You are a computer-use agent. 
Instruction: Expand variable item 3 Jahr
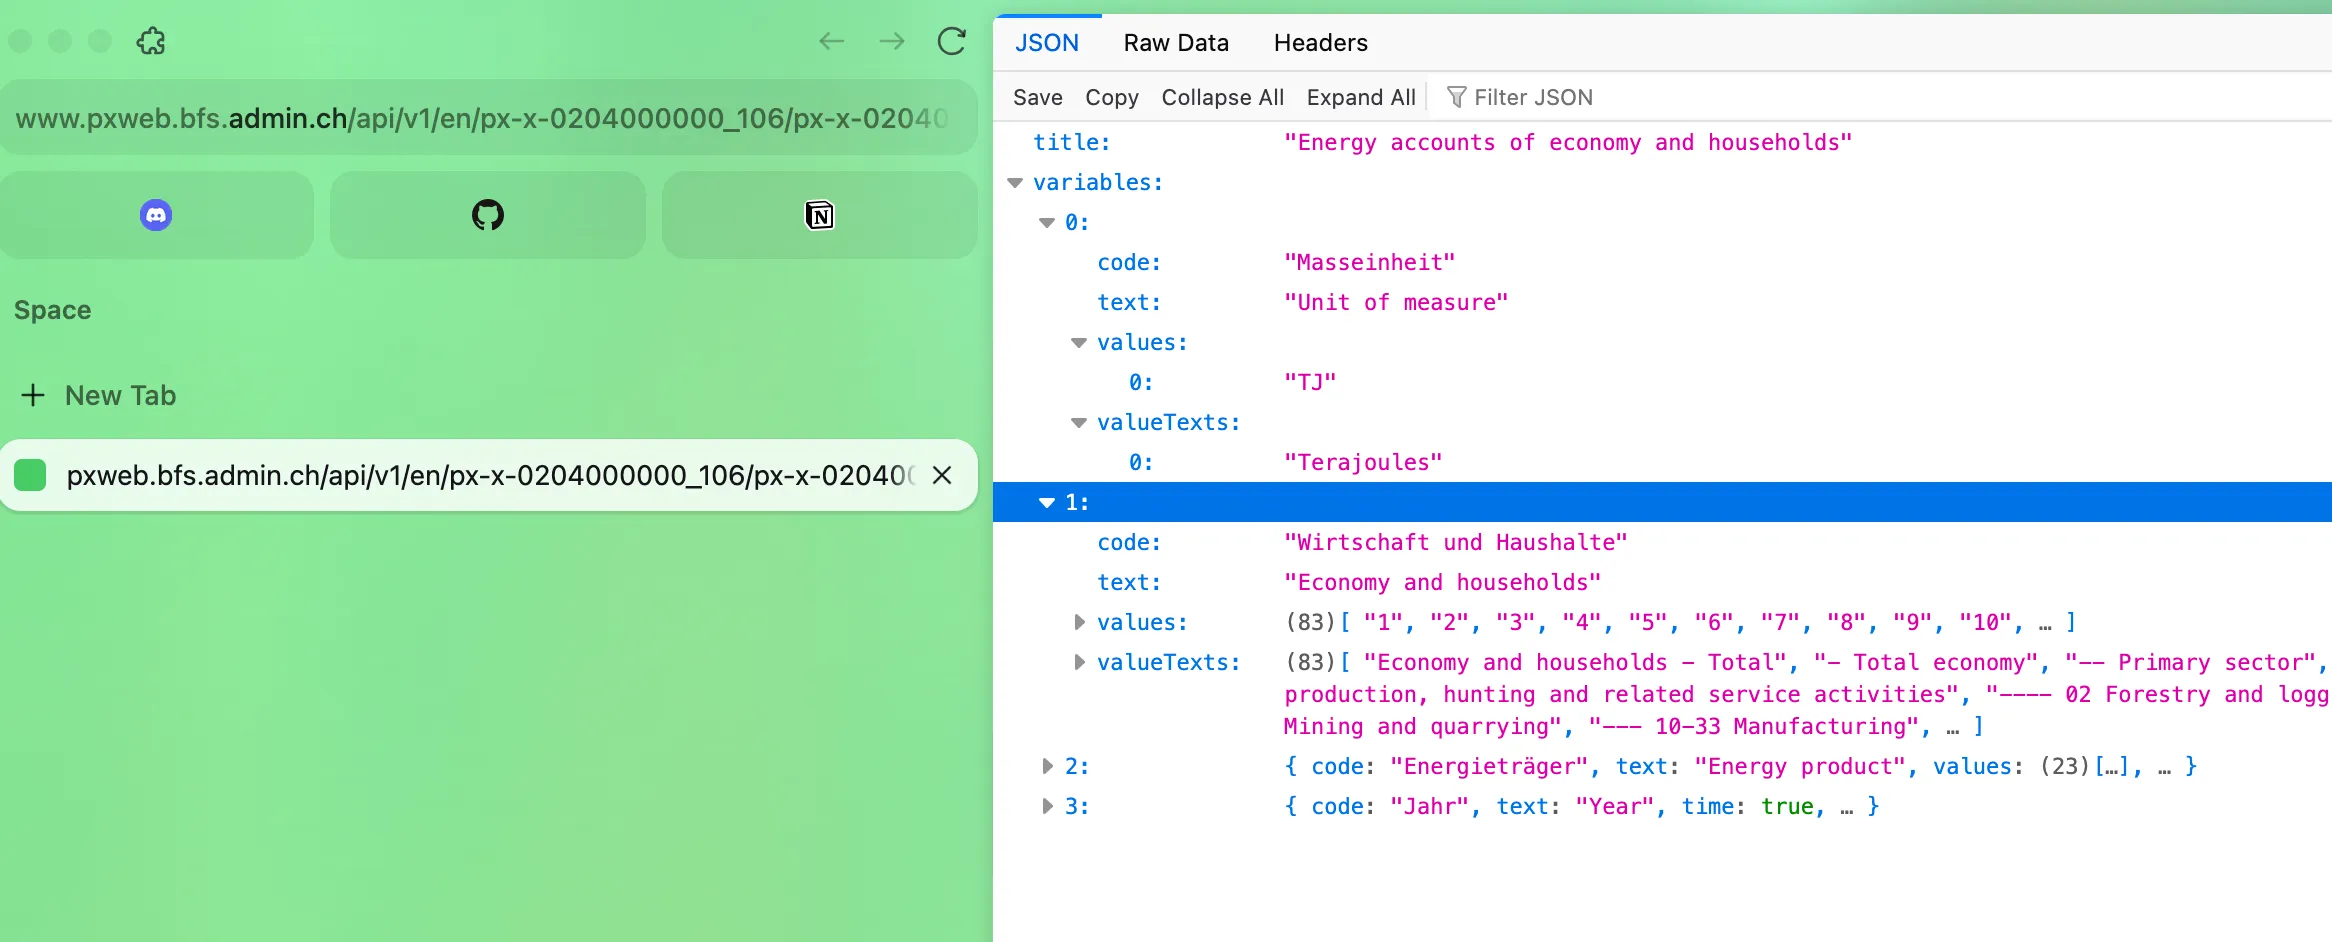(x=1047, y=806)
